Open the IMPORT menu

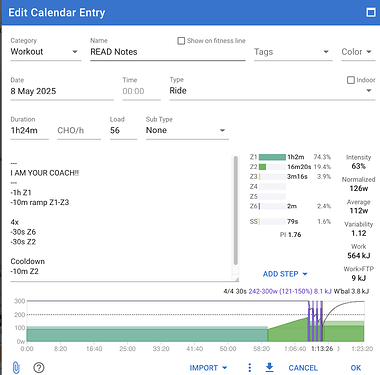208,368
